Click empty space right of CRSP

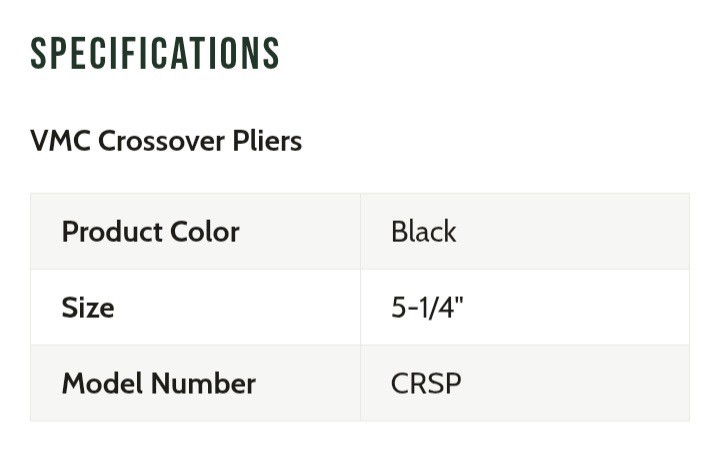click(574, 383)
